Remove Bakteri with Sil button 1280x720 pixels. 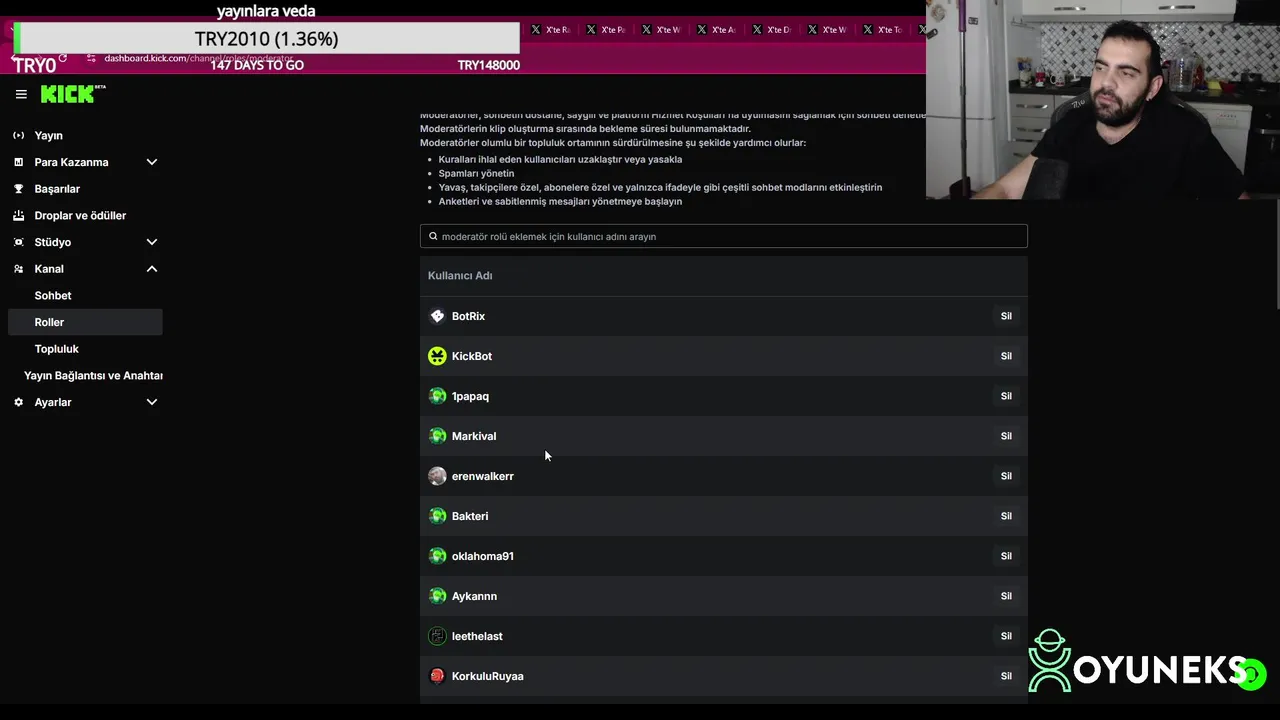(1006, 516)
